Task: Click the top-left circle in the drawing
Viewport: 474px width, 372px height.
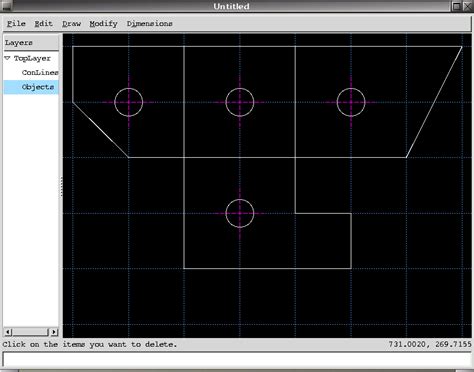Action: tap(129, 102)
